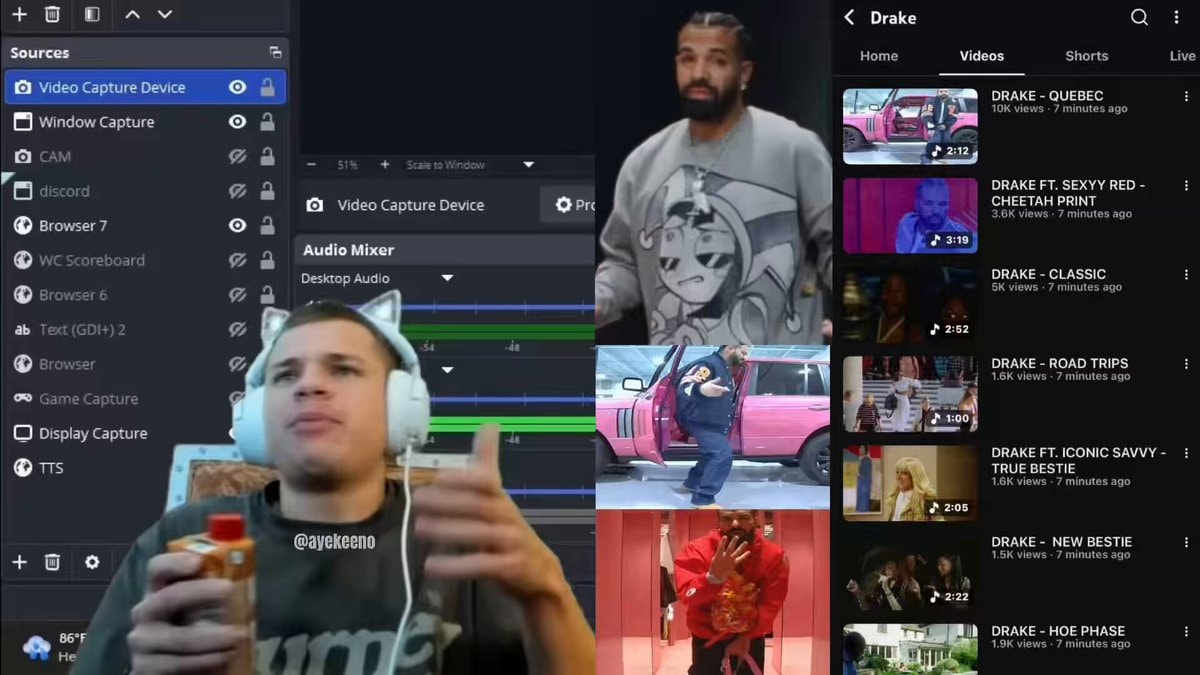Move item up with top arrow
This screenshot has width=1200, height=675.
click(x=132, y=15)
